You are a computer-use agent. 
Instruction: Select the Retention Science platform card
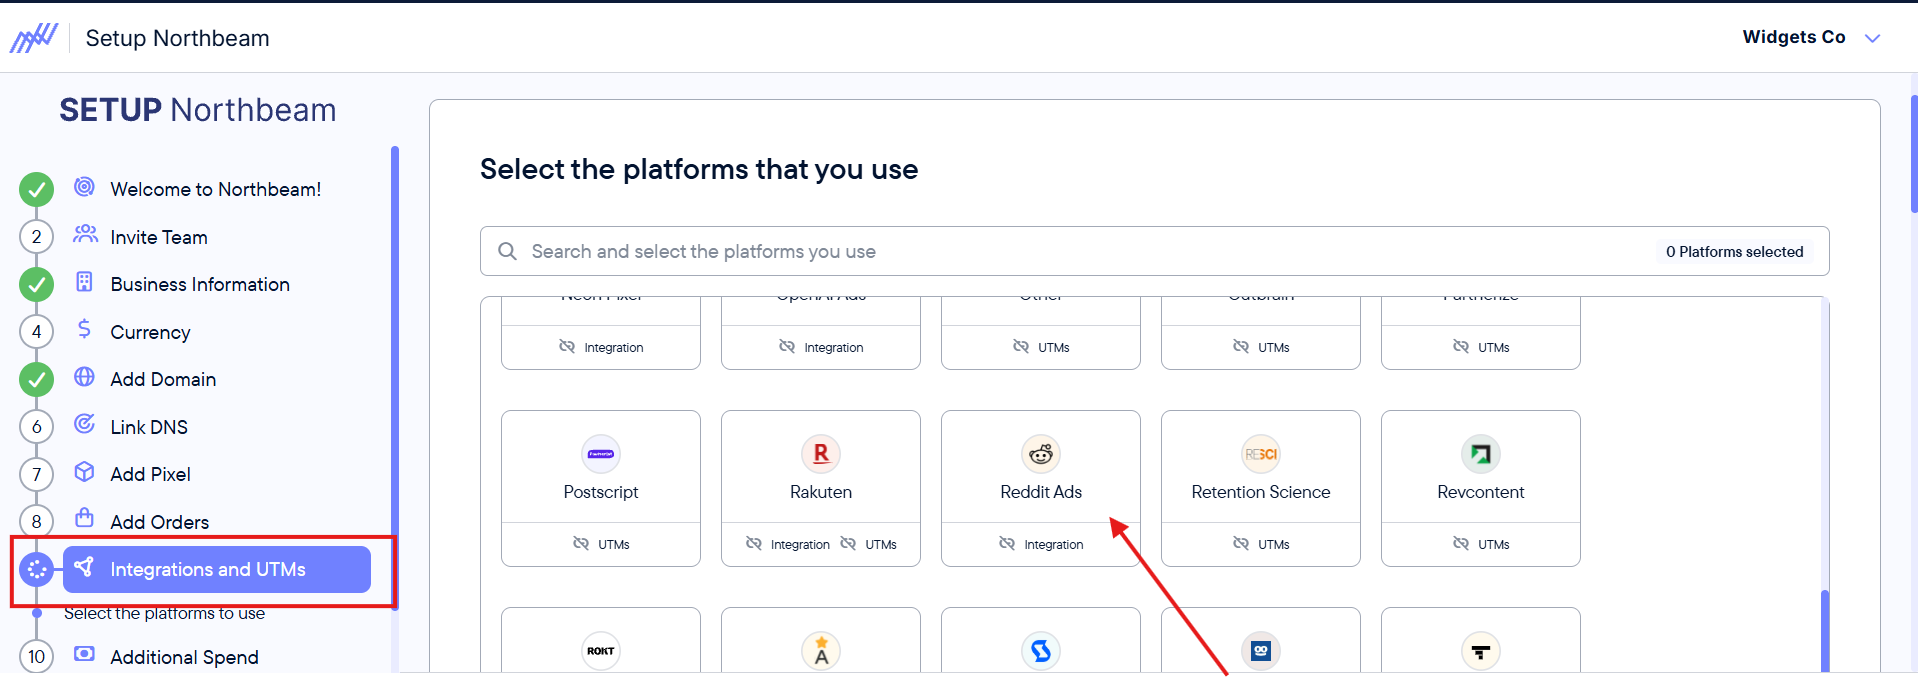click(x=1261, y=488)
